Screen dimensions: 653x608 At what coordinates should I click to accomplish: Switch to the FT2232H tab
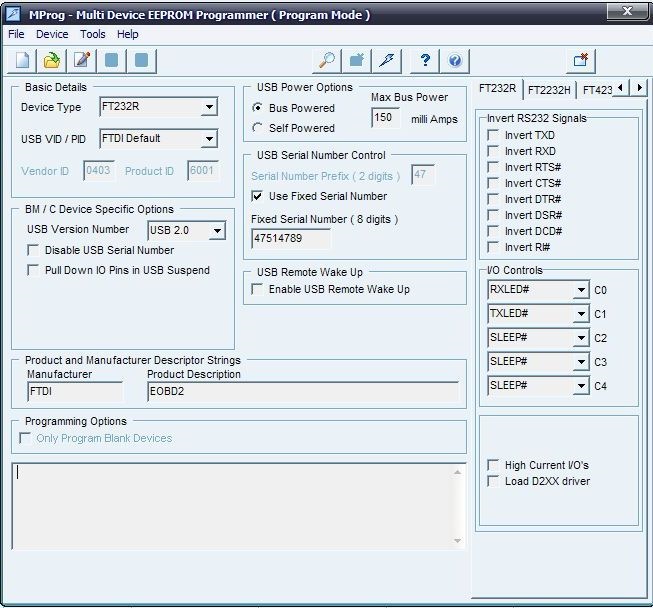(x=549, y=90)
